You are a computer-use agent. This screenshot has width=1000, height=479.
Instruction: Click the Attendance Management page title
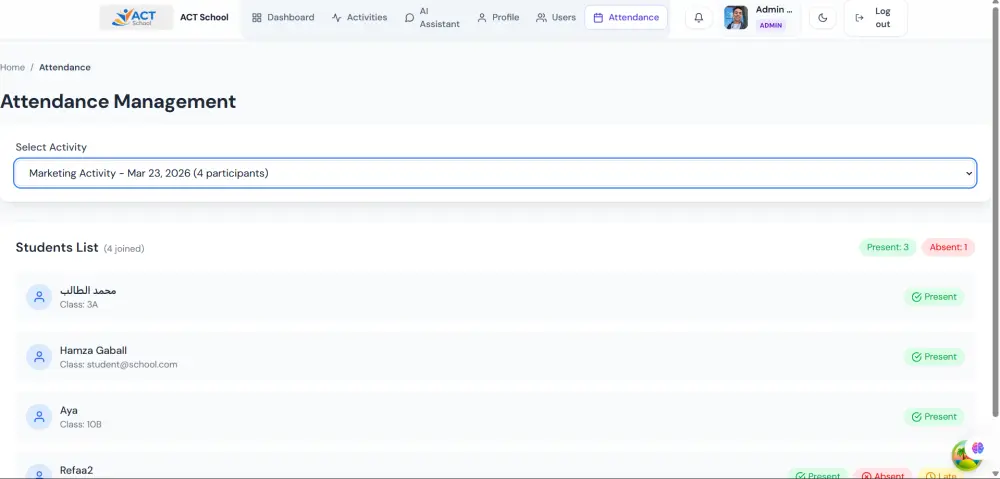118,101
